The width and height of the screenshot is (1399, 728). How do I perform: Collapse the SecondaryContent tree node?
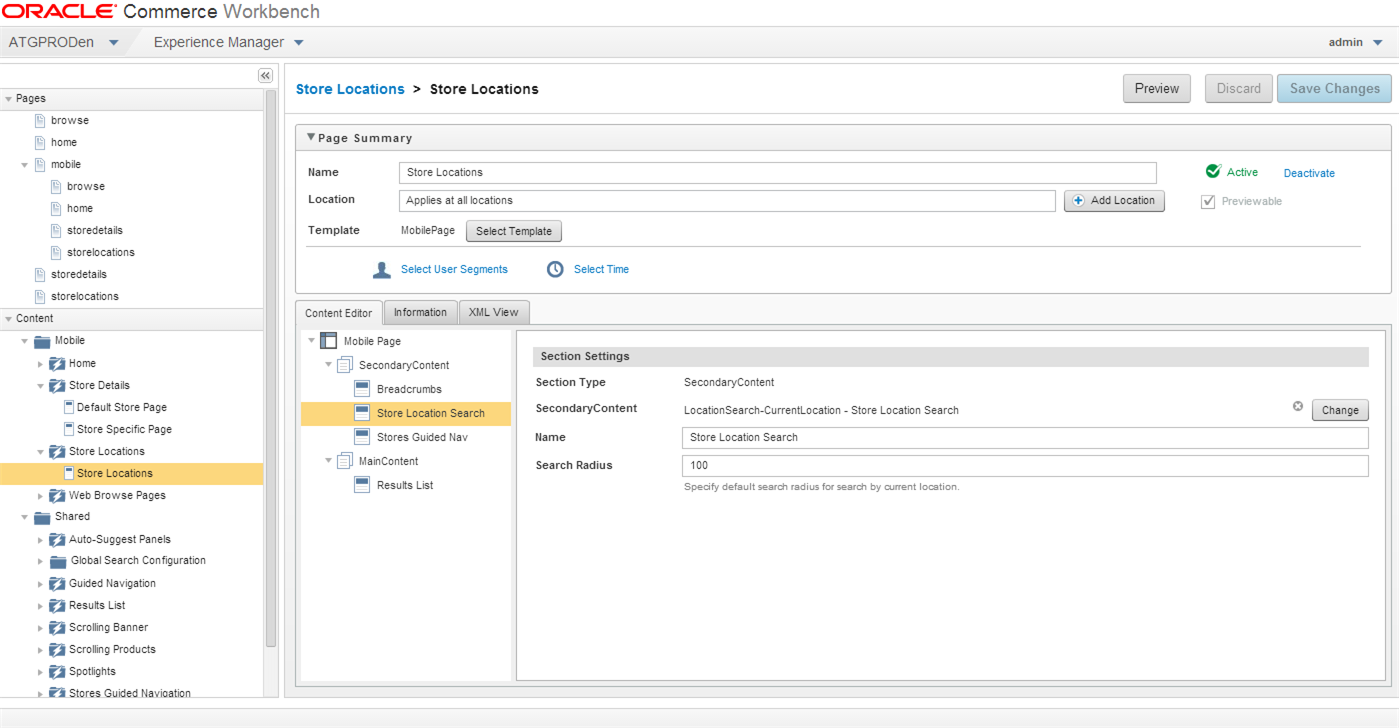[x=329, y=365]
